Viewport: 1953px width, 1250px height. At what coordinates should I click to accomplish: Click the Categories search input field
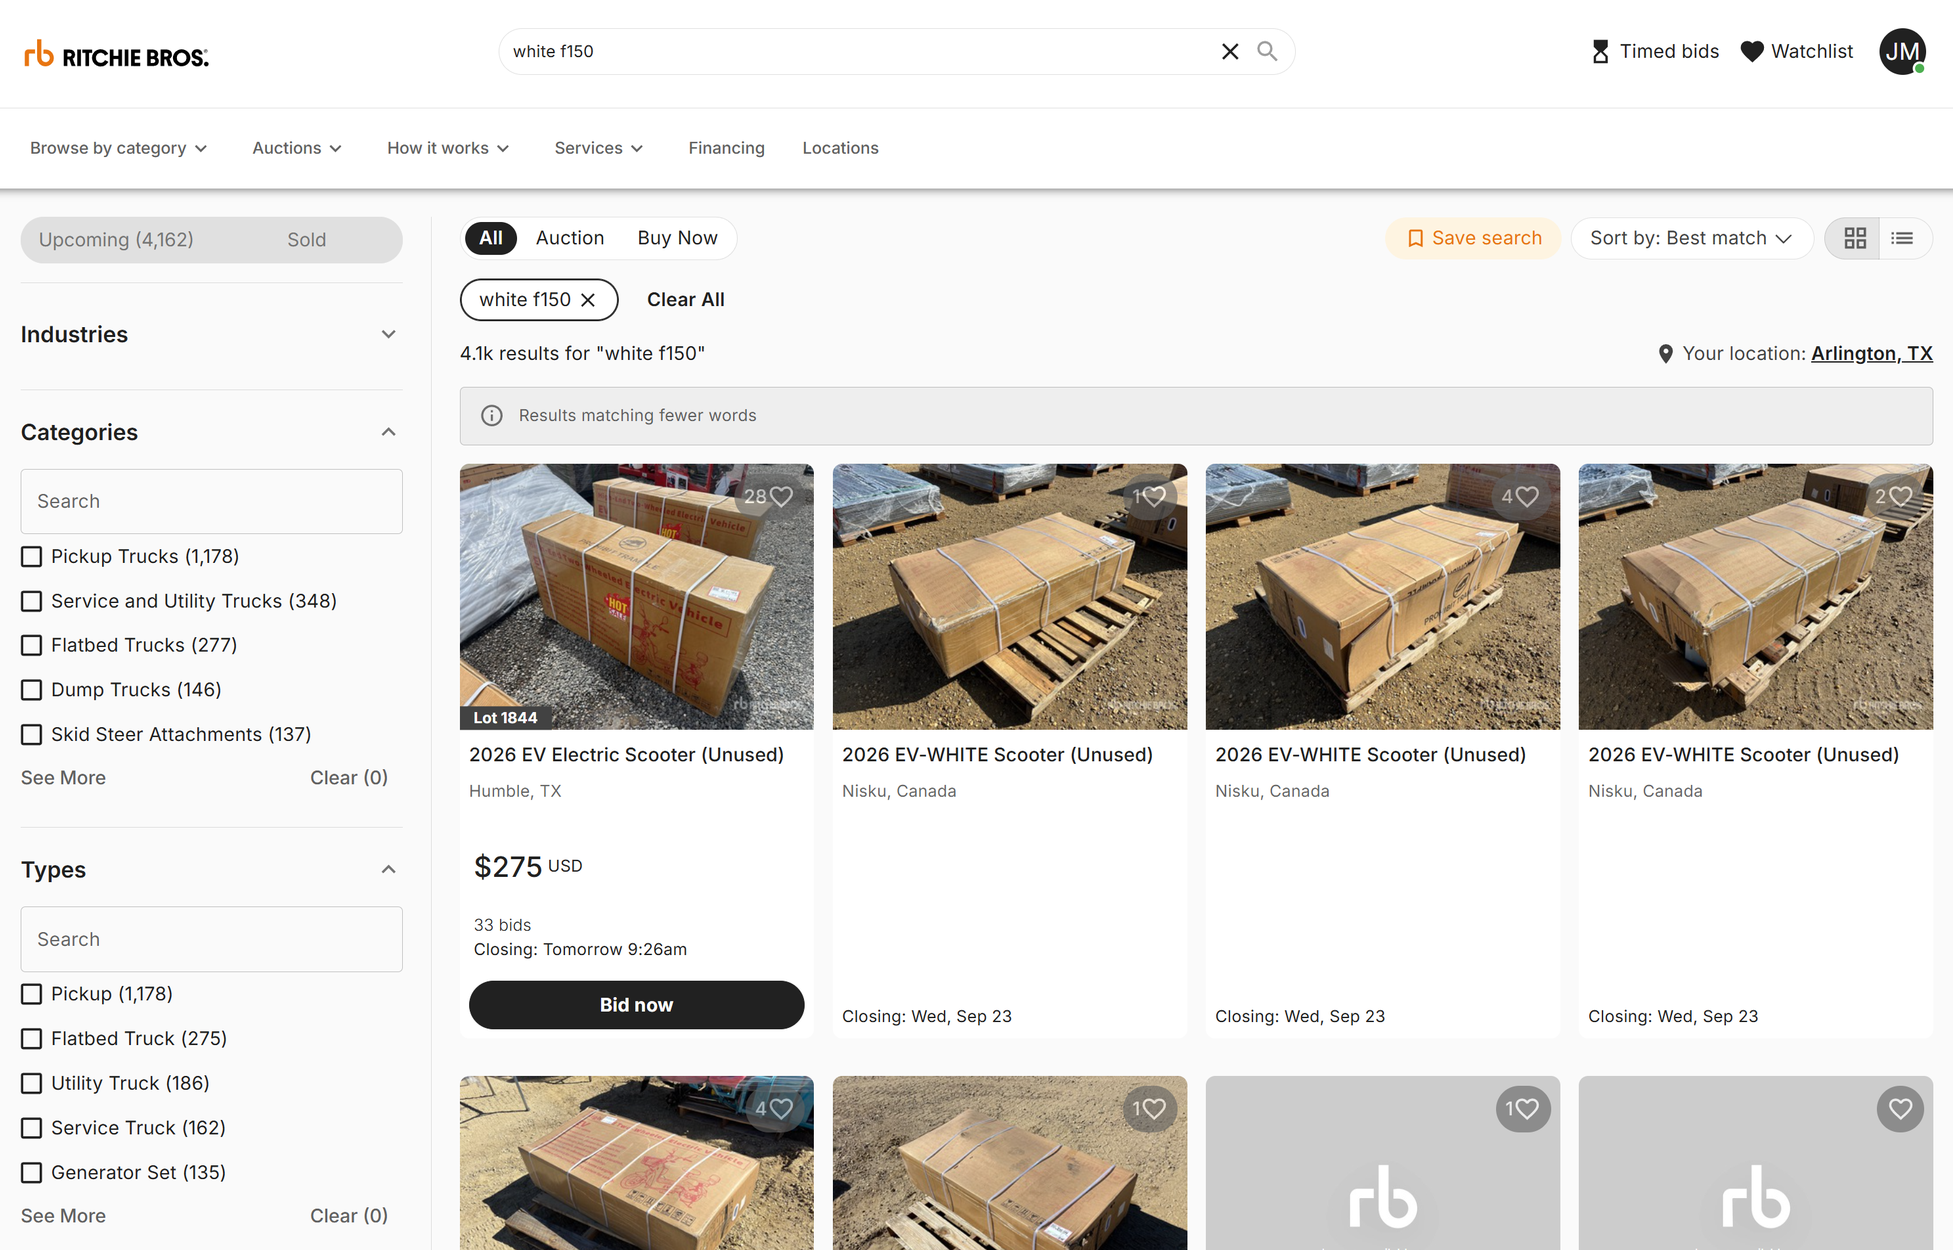[211, 501]
